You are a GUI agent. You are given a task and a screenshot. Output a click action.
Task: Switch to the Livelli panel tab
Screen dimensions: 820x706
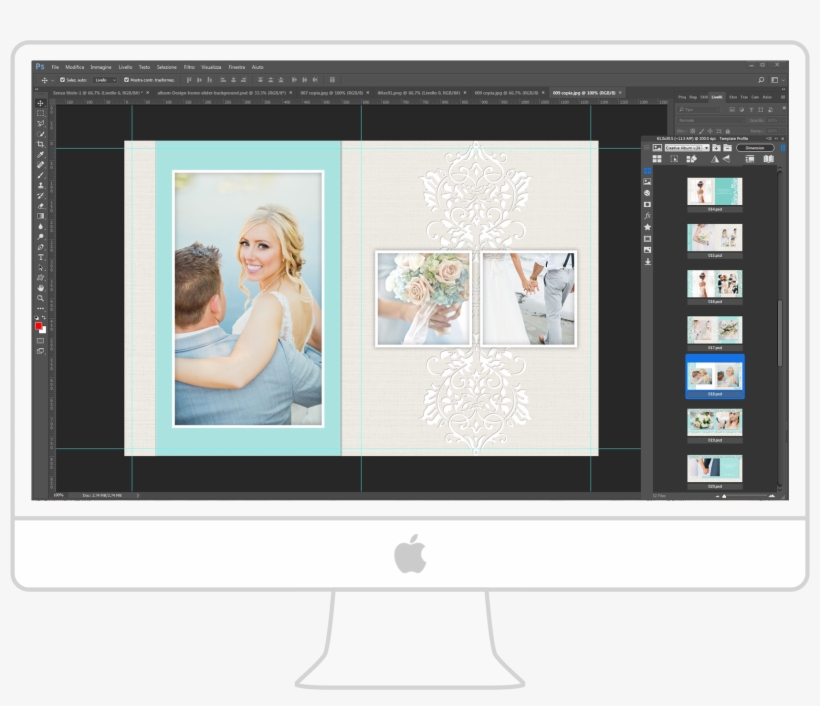click(718, 97)
